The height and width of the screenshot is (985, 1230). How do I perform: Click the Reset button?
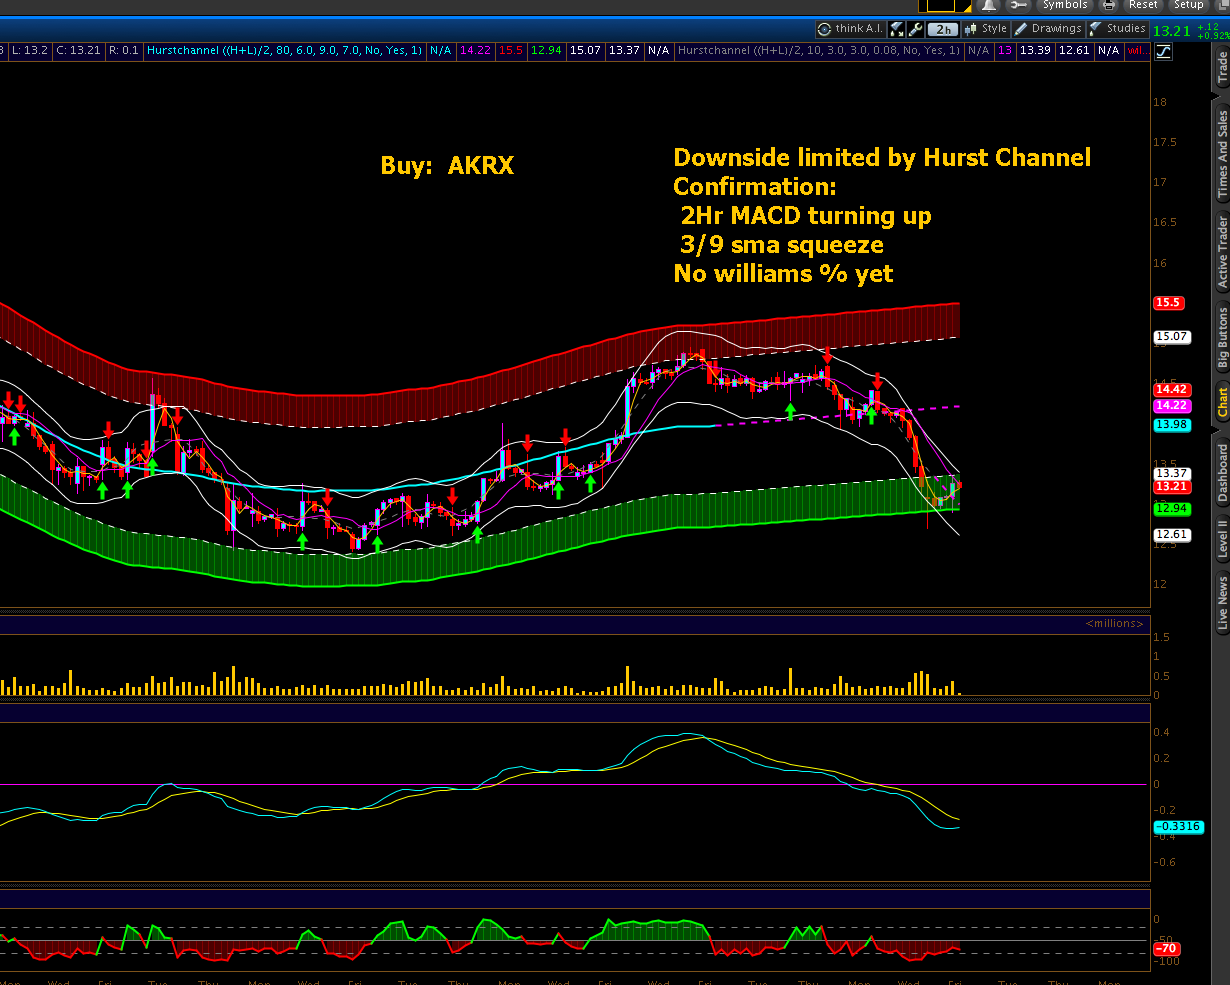coord(1143,6)
